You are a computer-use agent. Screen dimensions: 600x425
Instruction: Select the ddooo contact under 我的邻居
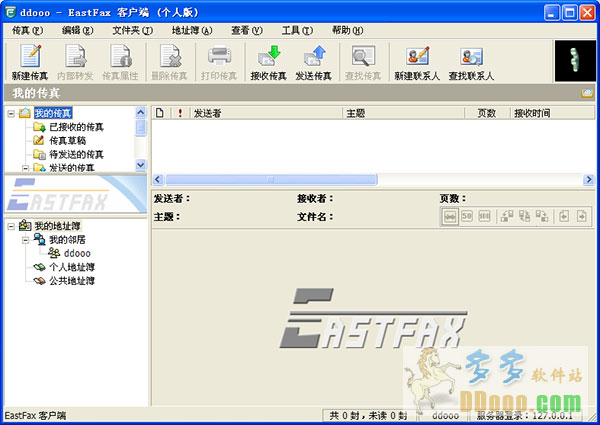77,254
